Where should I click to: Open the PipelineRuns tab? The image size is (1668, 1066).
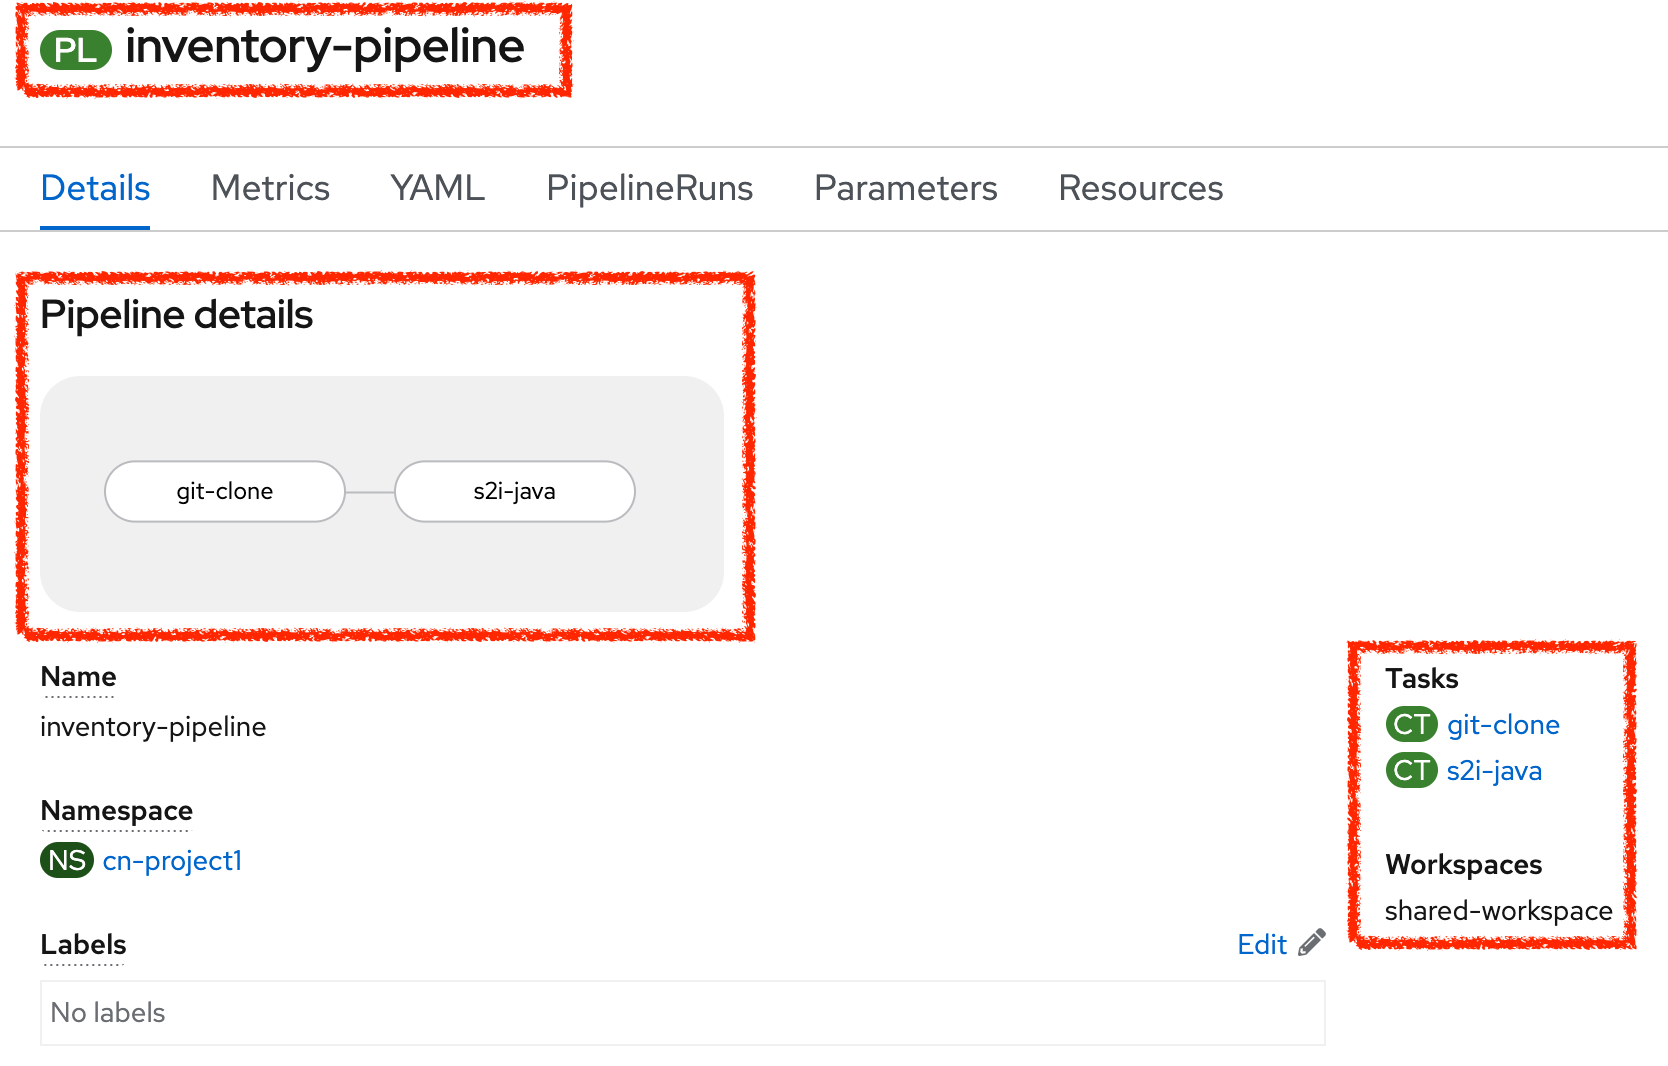pyautogui.click(x=649, y=188)
